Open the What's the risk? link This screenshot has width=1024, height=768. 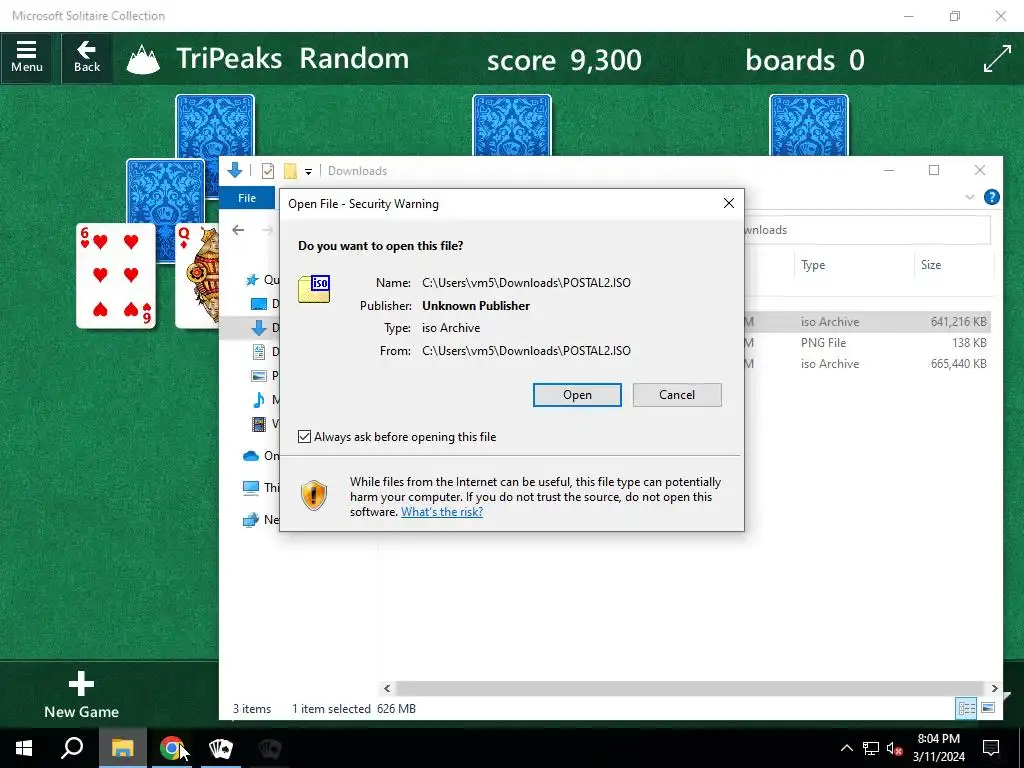pyautogui.click(x=442, y=511)
